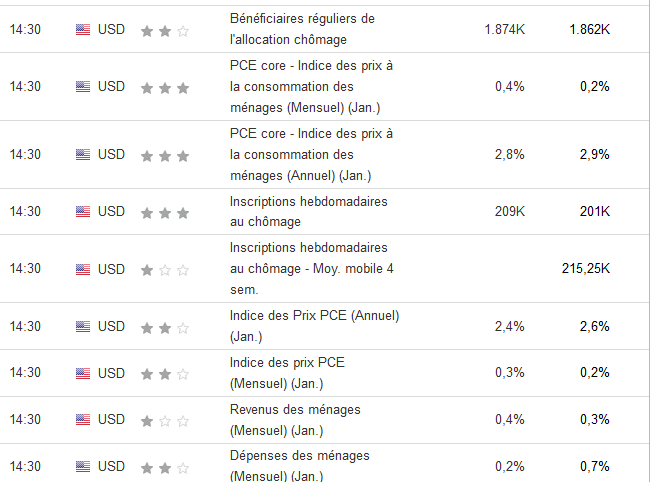Click one-star rating for Revenus des ménages
651x482 pixels.
tap(165, 420)
